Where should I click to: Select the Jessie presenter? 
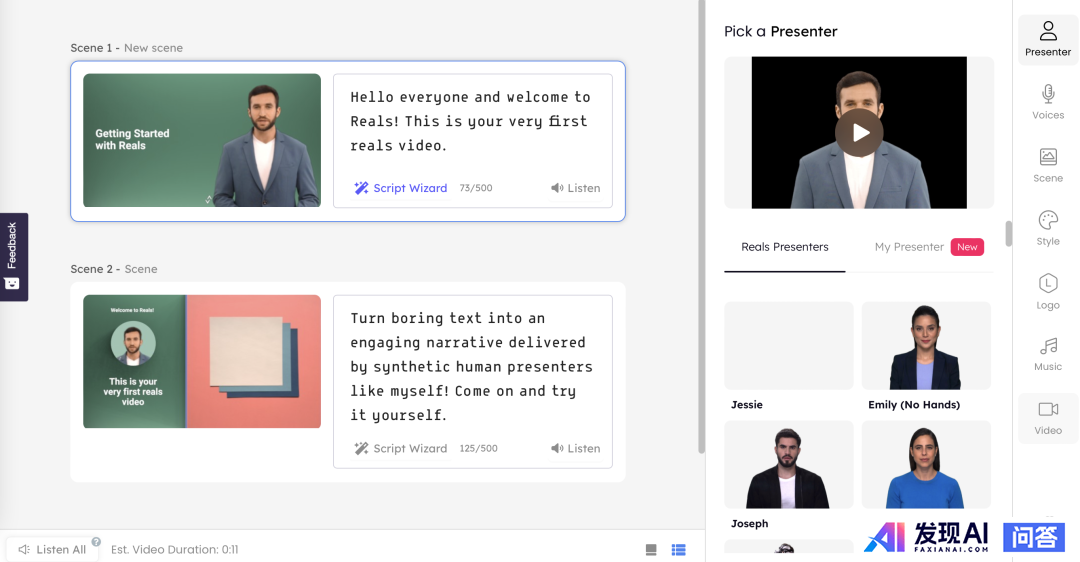(x=789, y=346)
